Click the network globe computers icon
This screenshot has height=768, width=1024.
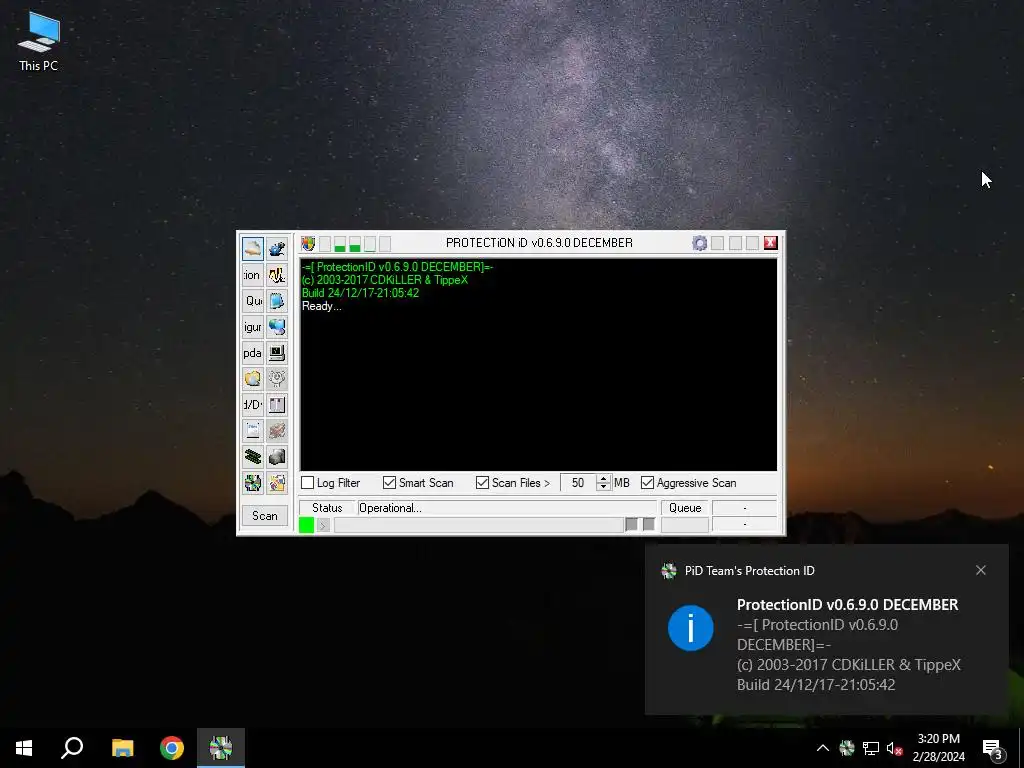coord(277,327)
